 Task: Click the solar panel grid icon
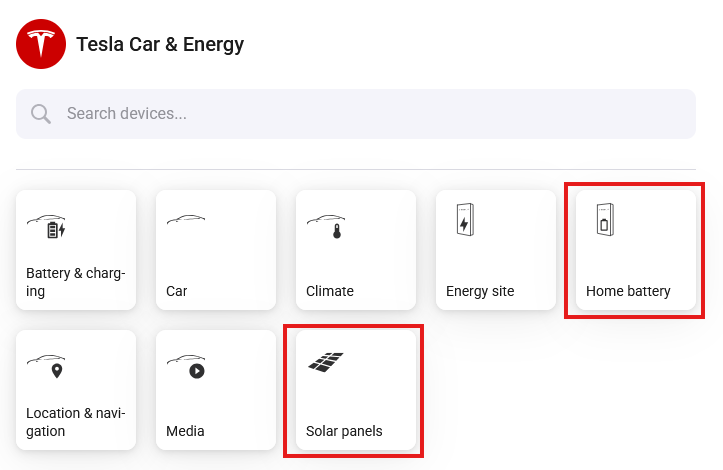pyautogui.click(x=326, y=362)
